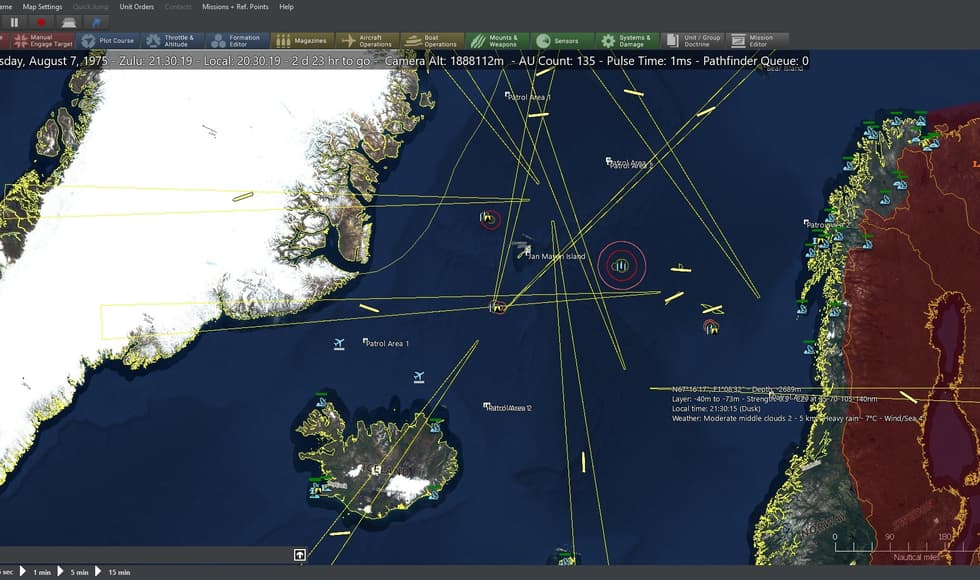Select the aircraft icon left of Patrol Area 1 label
This screenshot has height=580, width=980.
tap(339, 344)
